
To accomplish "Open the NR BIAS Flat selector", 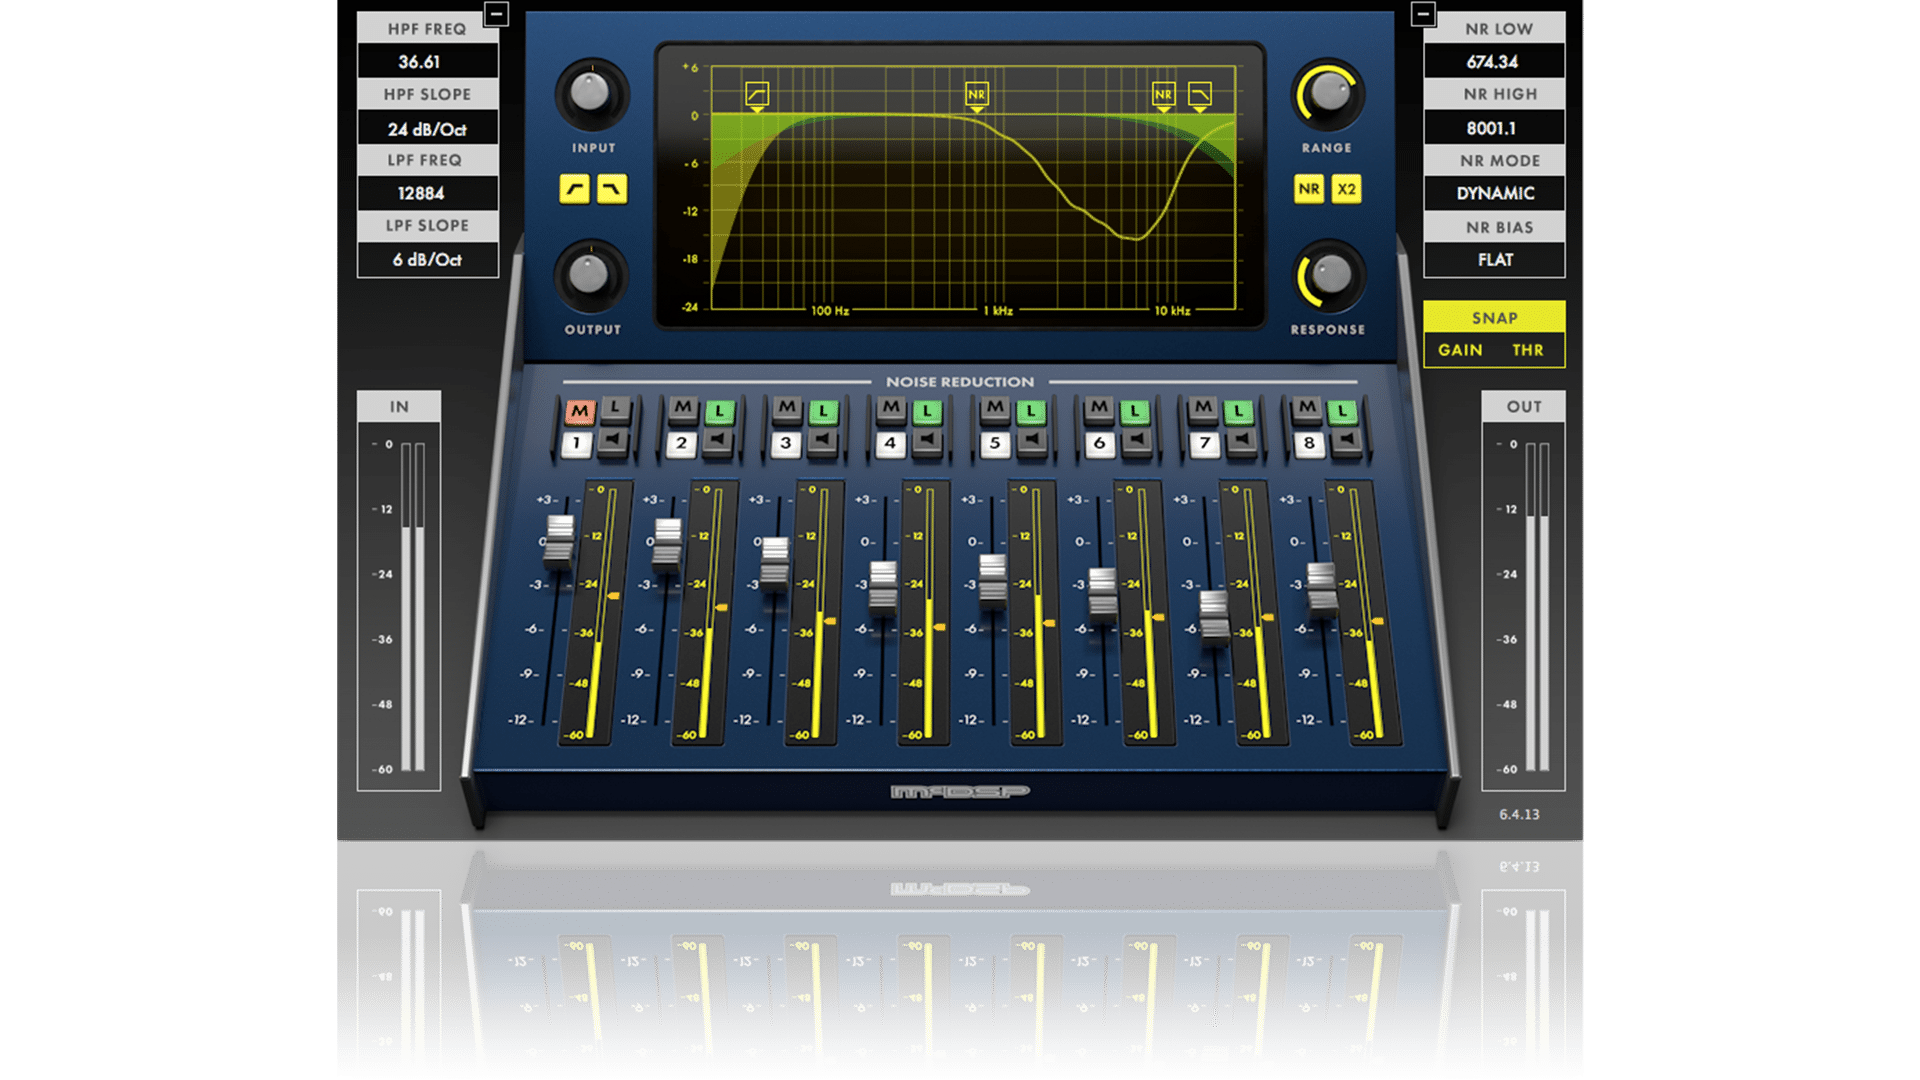I will (x=1494, y=259).
